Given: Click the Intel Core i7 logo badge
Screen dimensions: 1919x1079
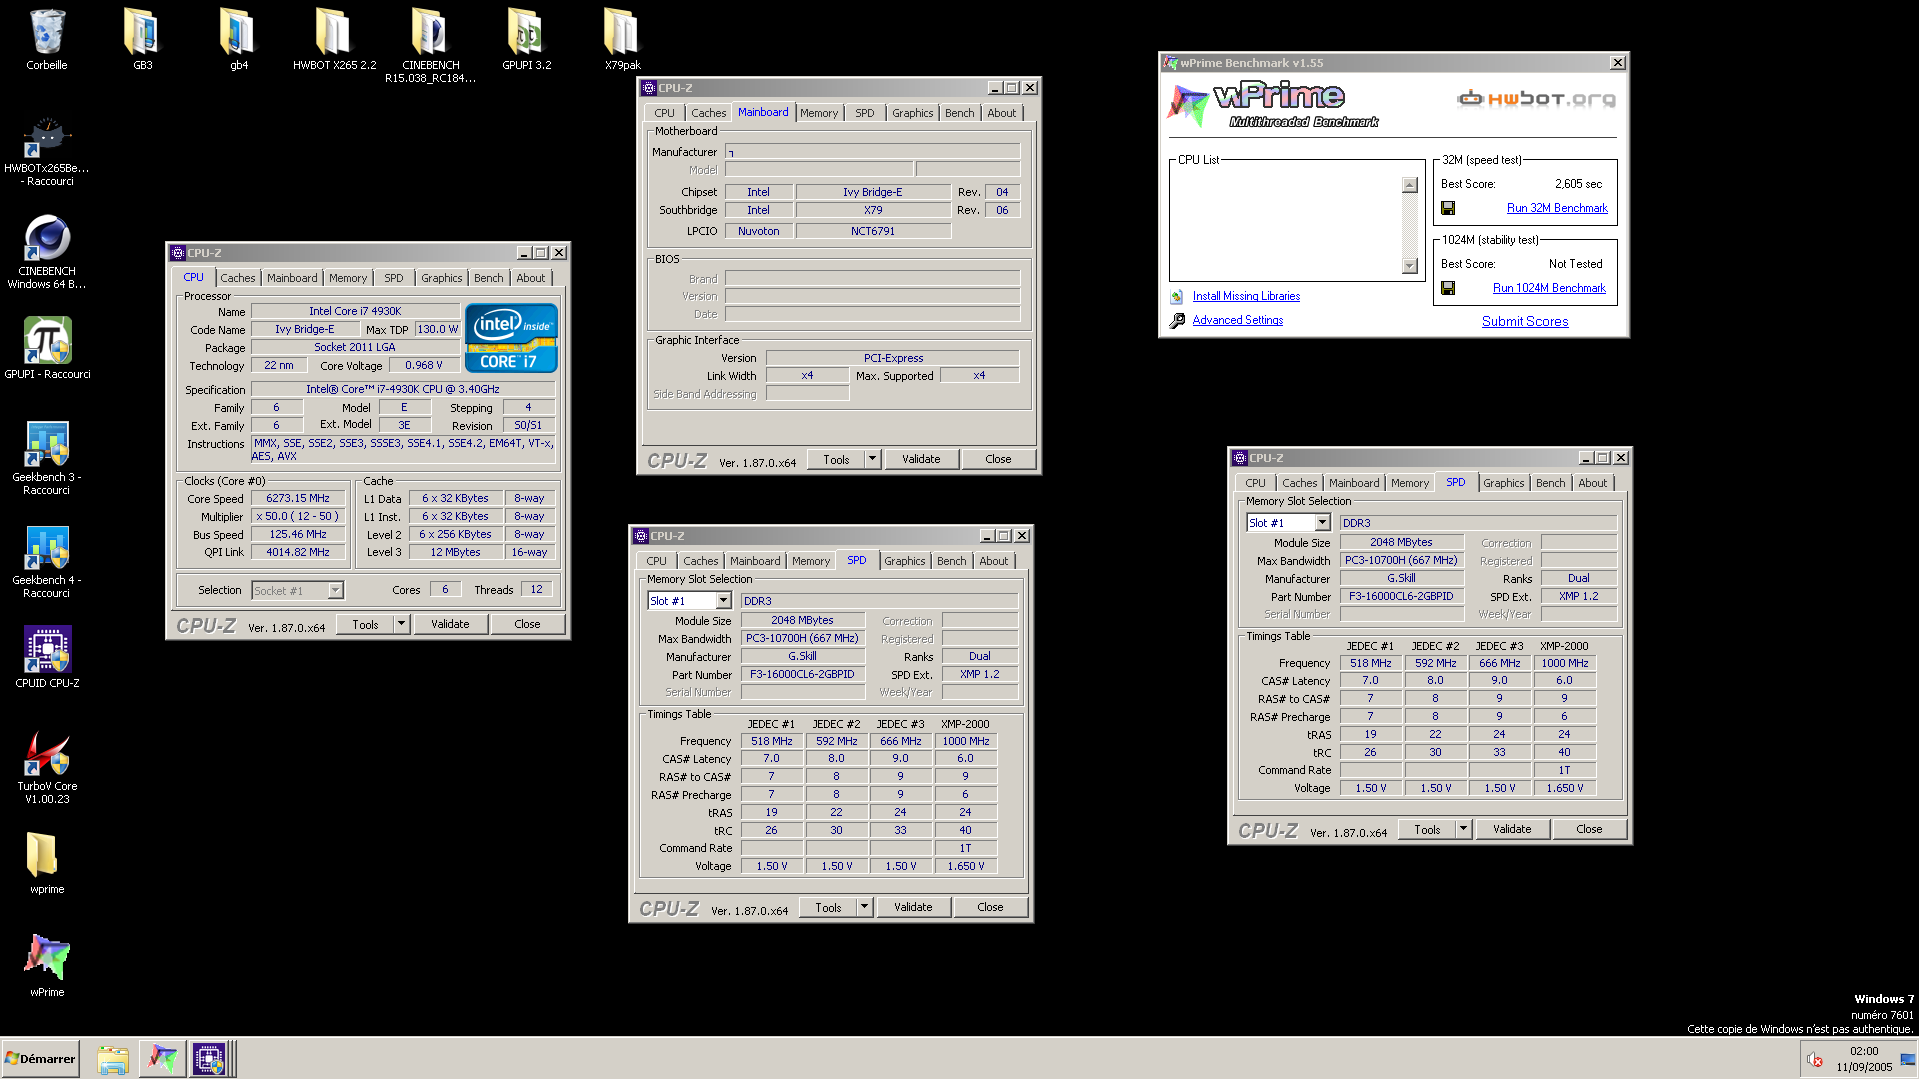Looking at the screenshot, I should (511, 338).
